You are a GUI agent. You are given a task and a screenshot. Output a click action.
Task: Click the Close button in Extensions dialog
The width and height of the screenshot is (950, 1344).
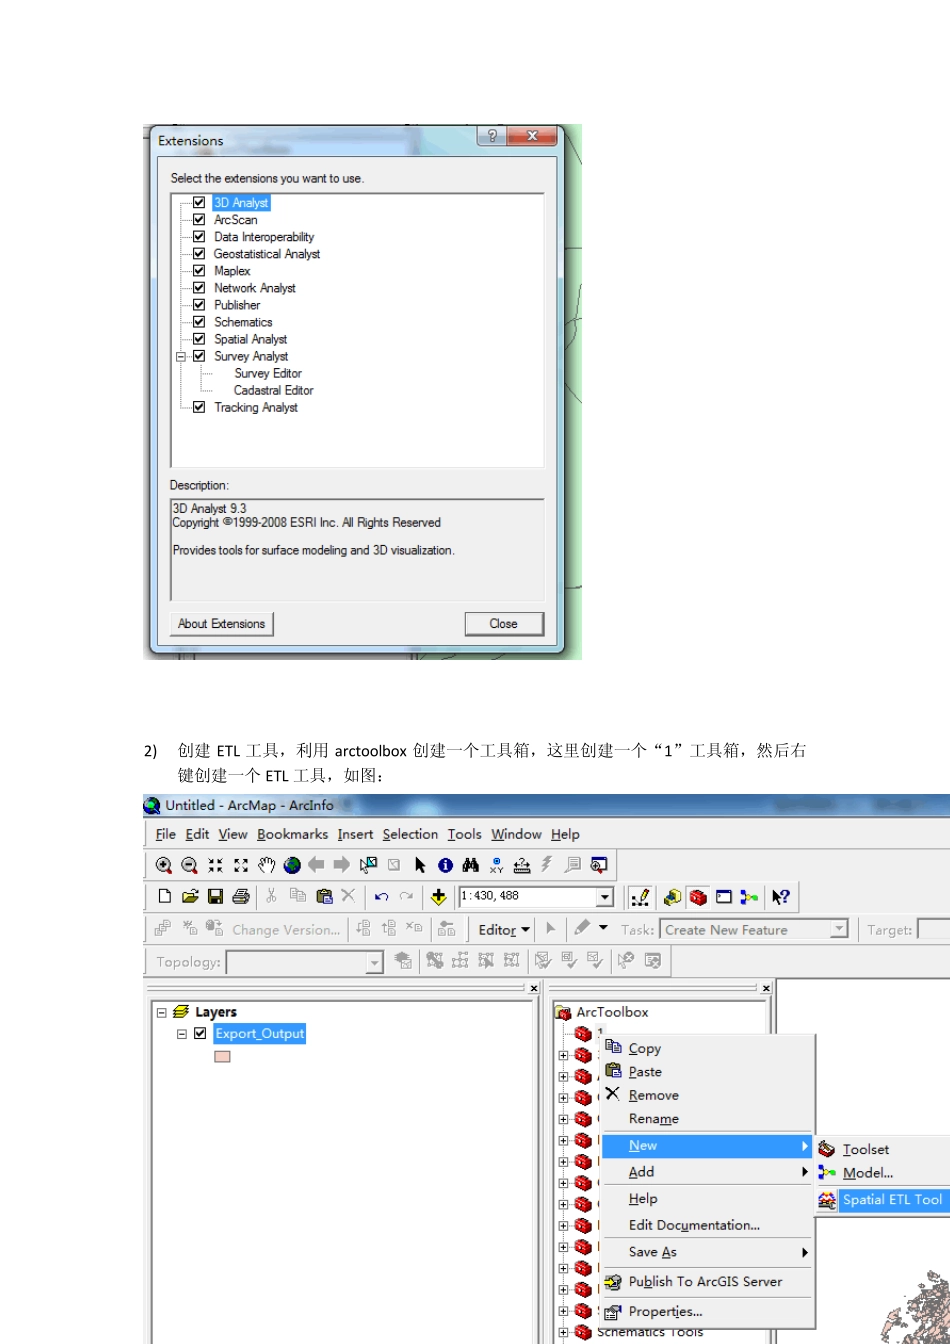coord(504,624)
